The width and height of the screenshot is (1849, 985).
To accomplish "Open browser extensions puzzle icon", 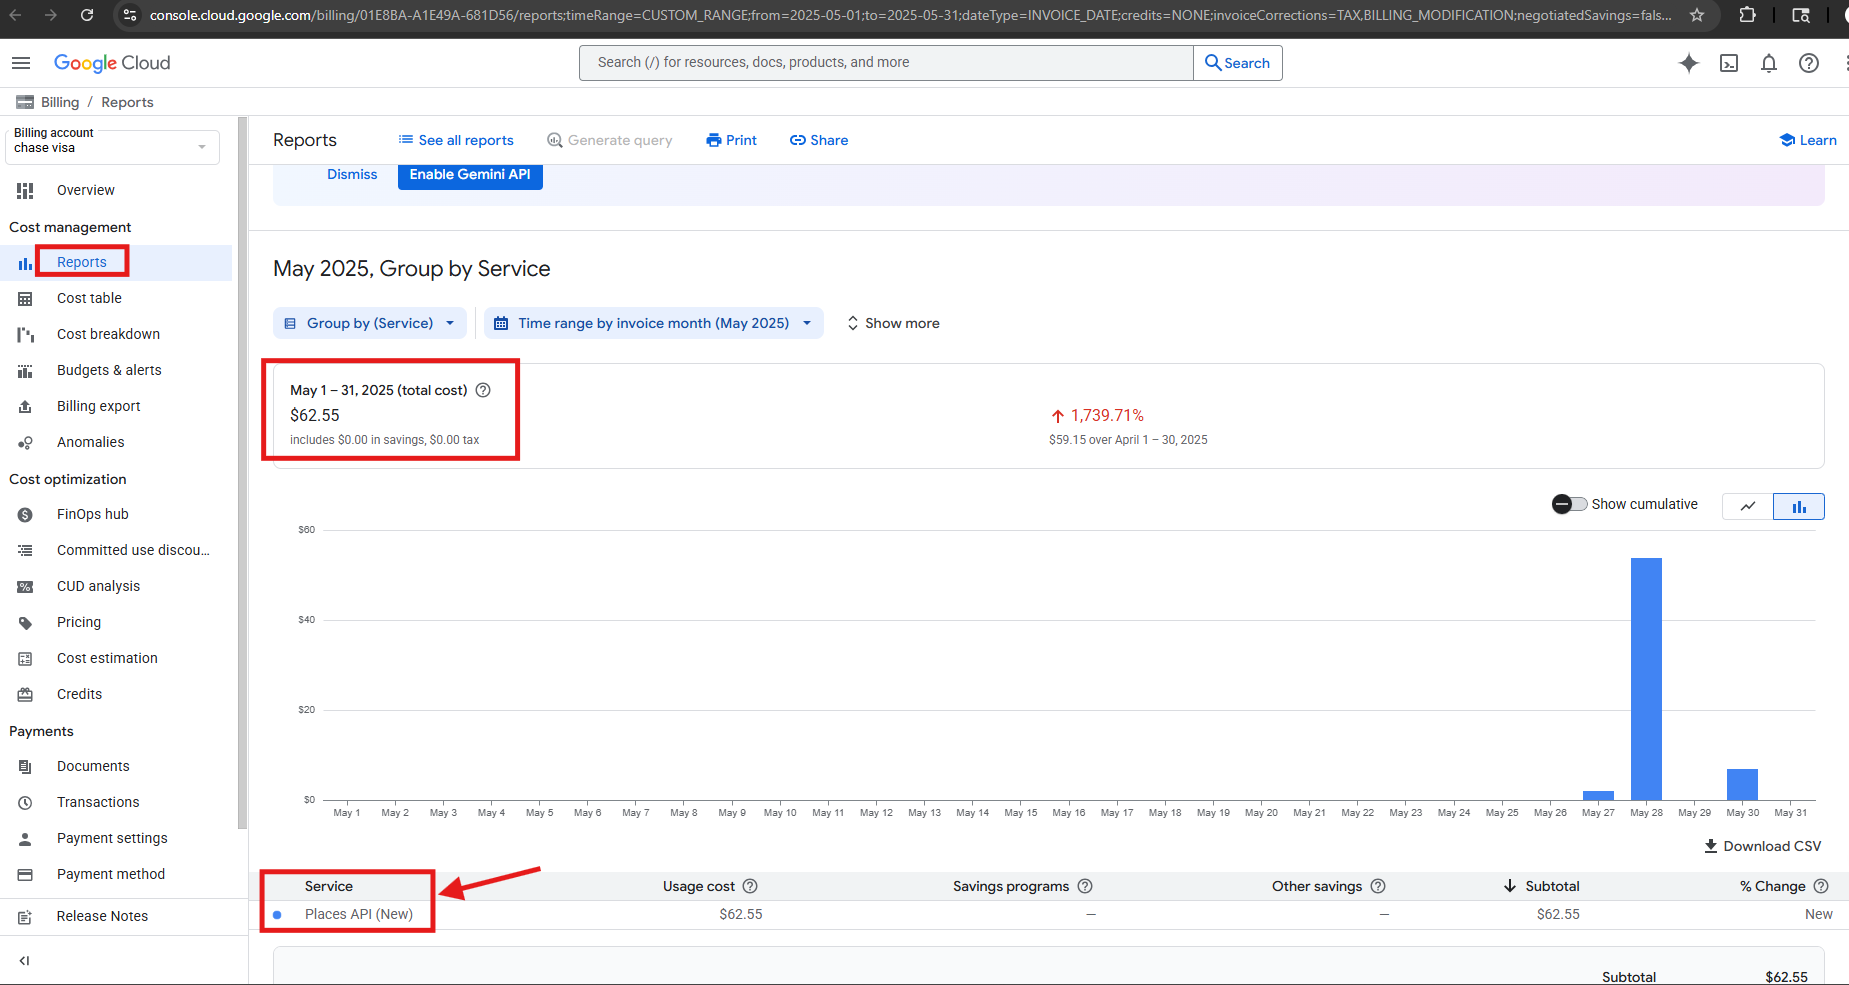I will [1748, 15].
